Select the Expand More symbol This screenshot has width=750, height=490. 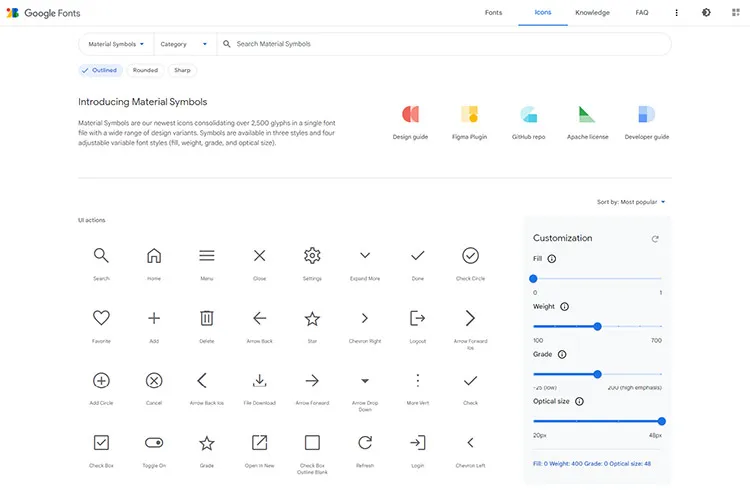(x=365, y=256)
